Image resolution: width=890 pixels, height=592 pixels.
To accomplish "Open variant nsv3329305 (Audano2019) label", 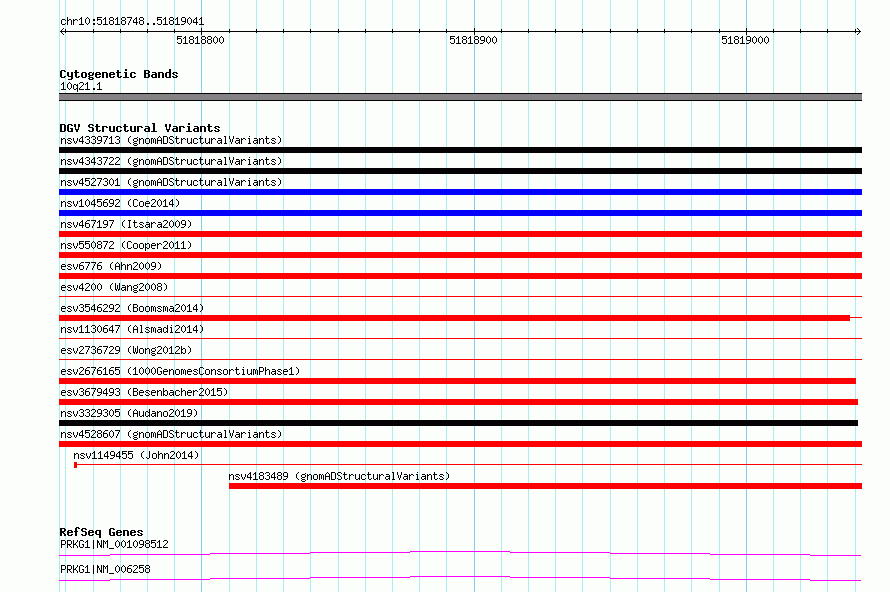I will (x=129, y=413).
